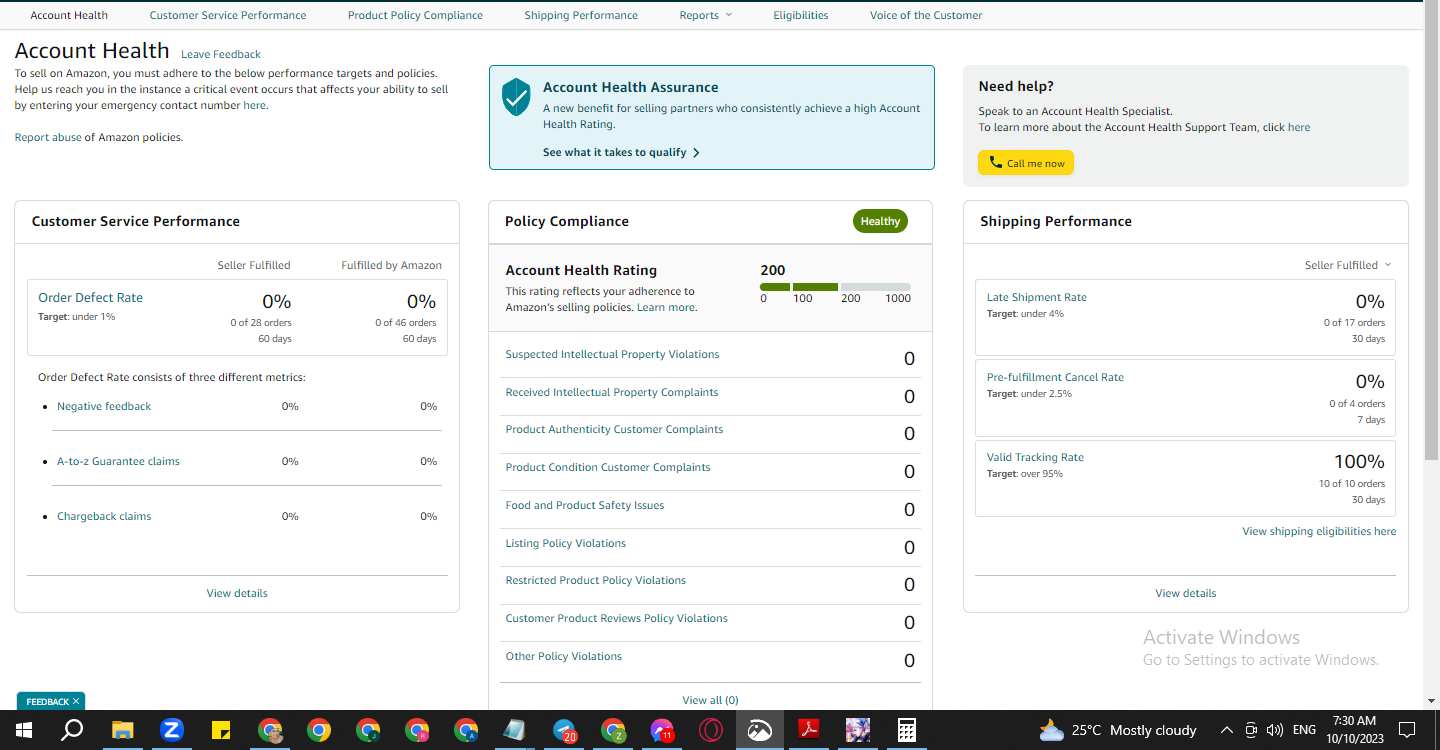Click the '0 of 28 orders' text

pyautogui.click(x=260, y=322)
